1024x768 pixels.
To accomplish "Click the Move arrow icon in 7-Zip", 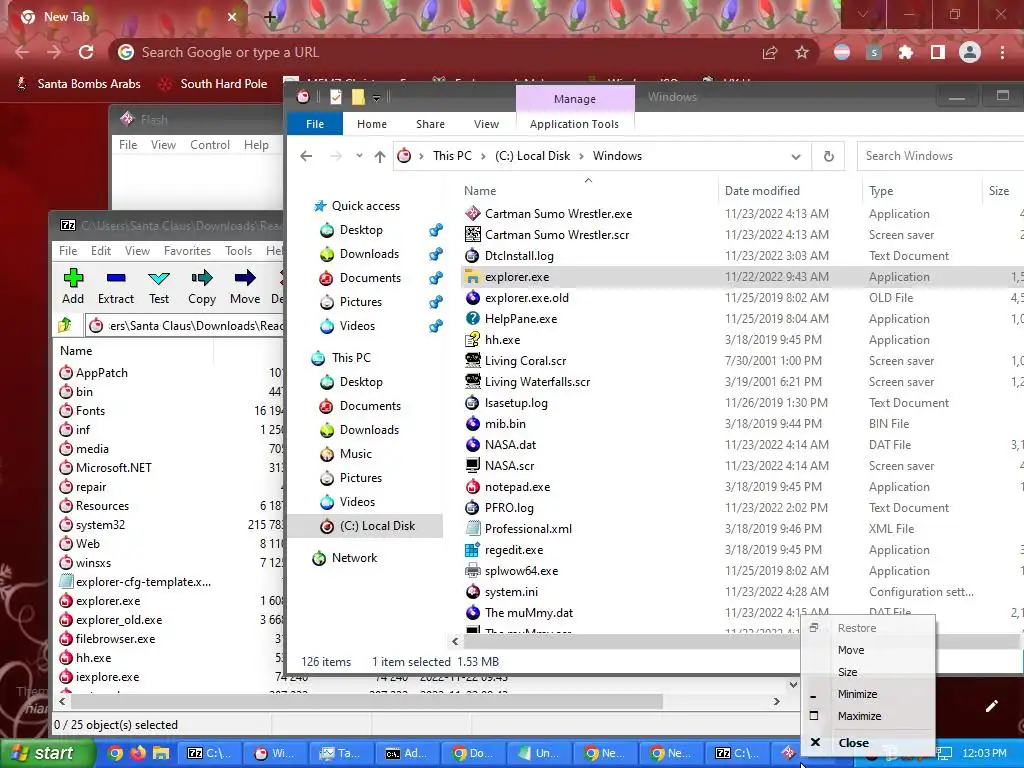I will [x=245, y=278].
